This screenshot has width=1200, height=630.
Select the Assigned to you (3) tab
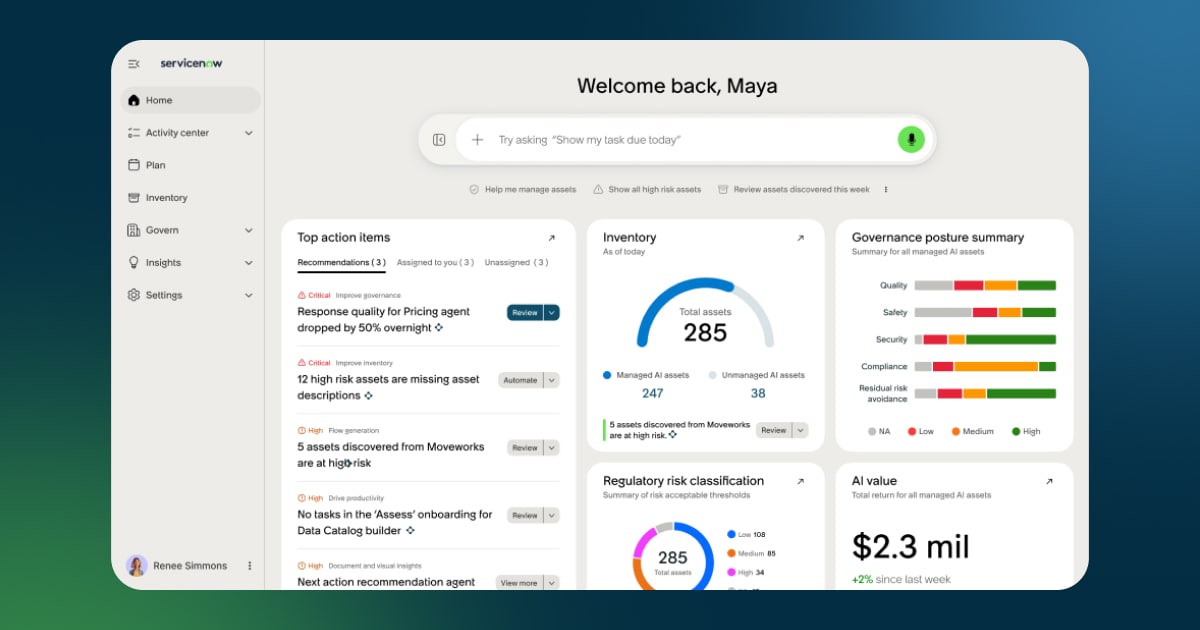point(435,262)
